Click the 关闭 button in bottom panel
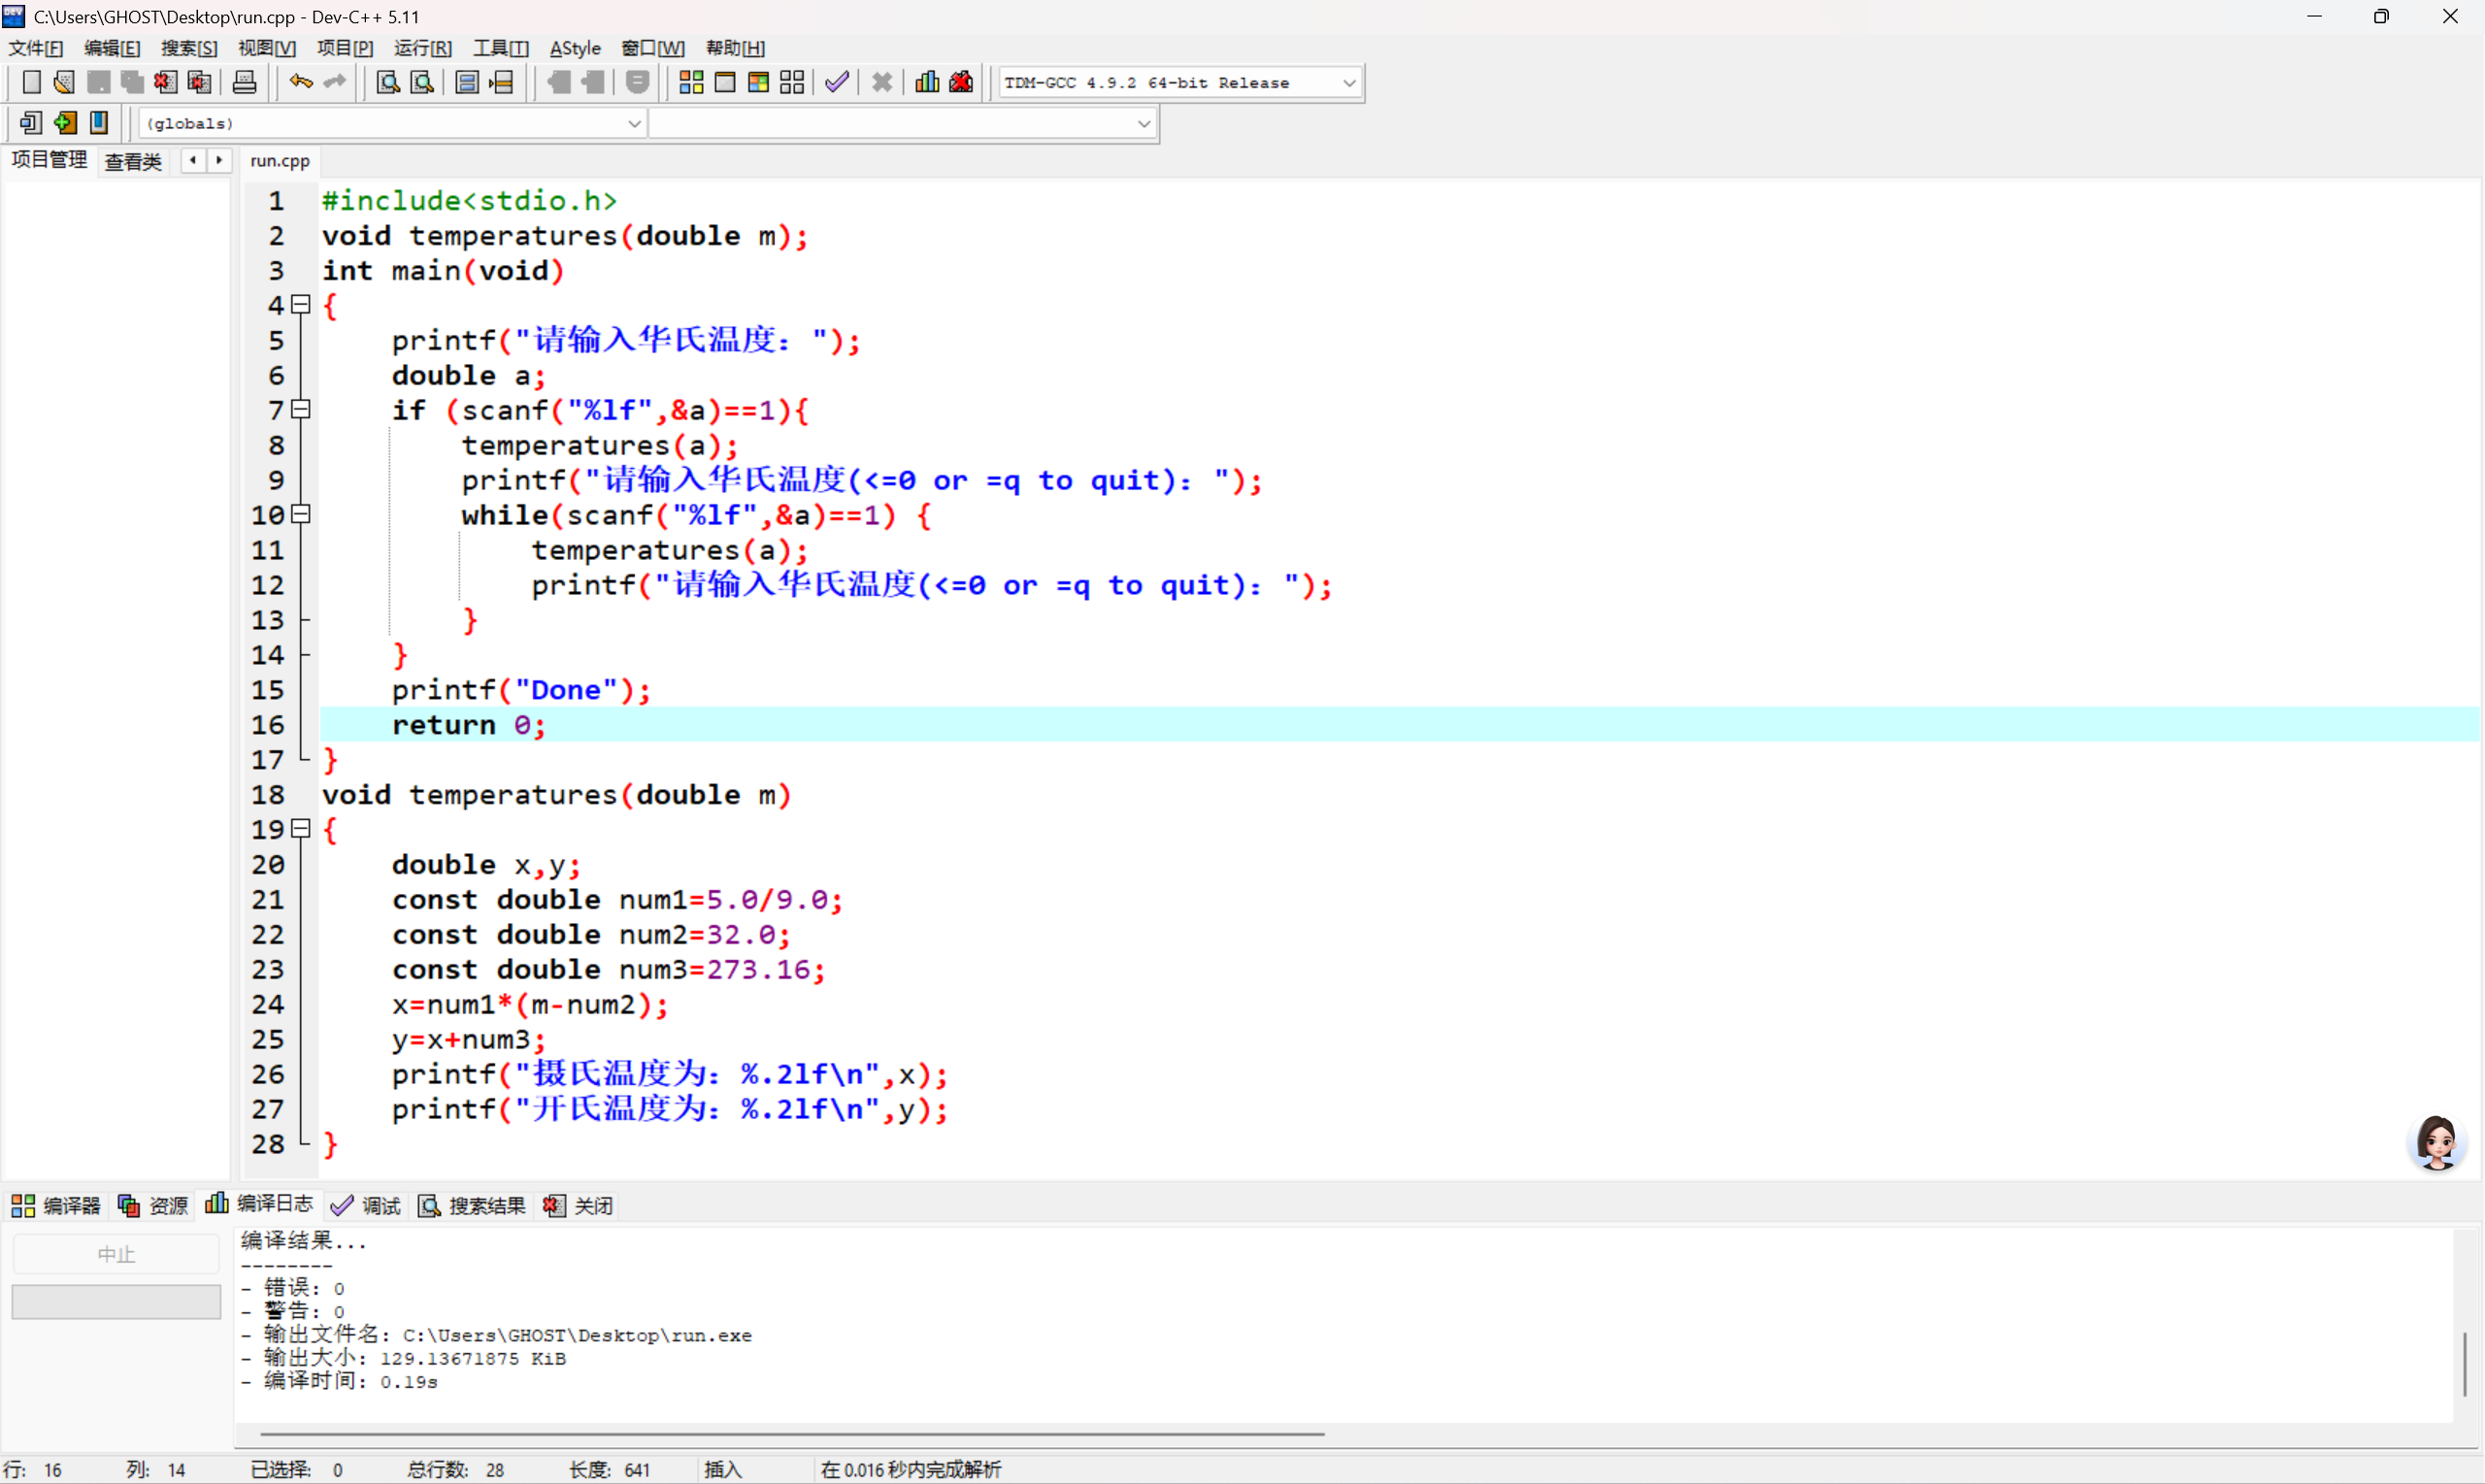Screen dimensions: 2485x1484 coord(579,1206)
